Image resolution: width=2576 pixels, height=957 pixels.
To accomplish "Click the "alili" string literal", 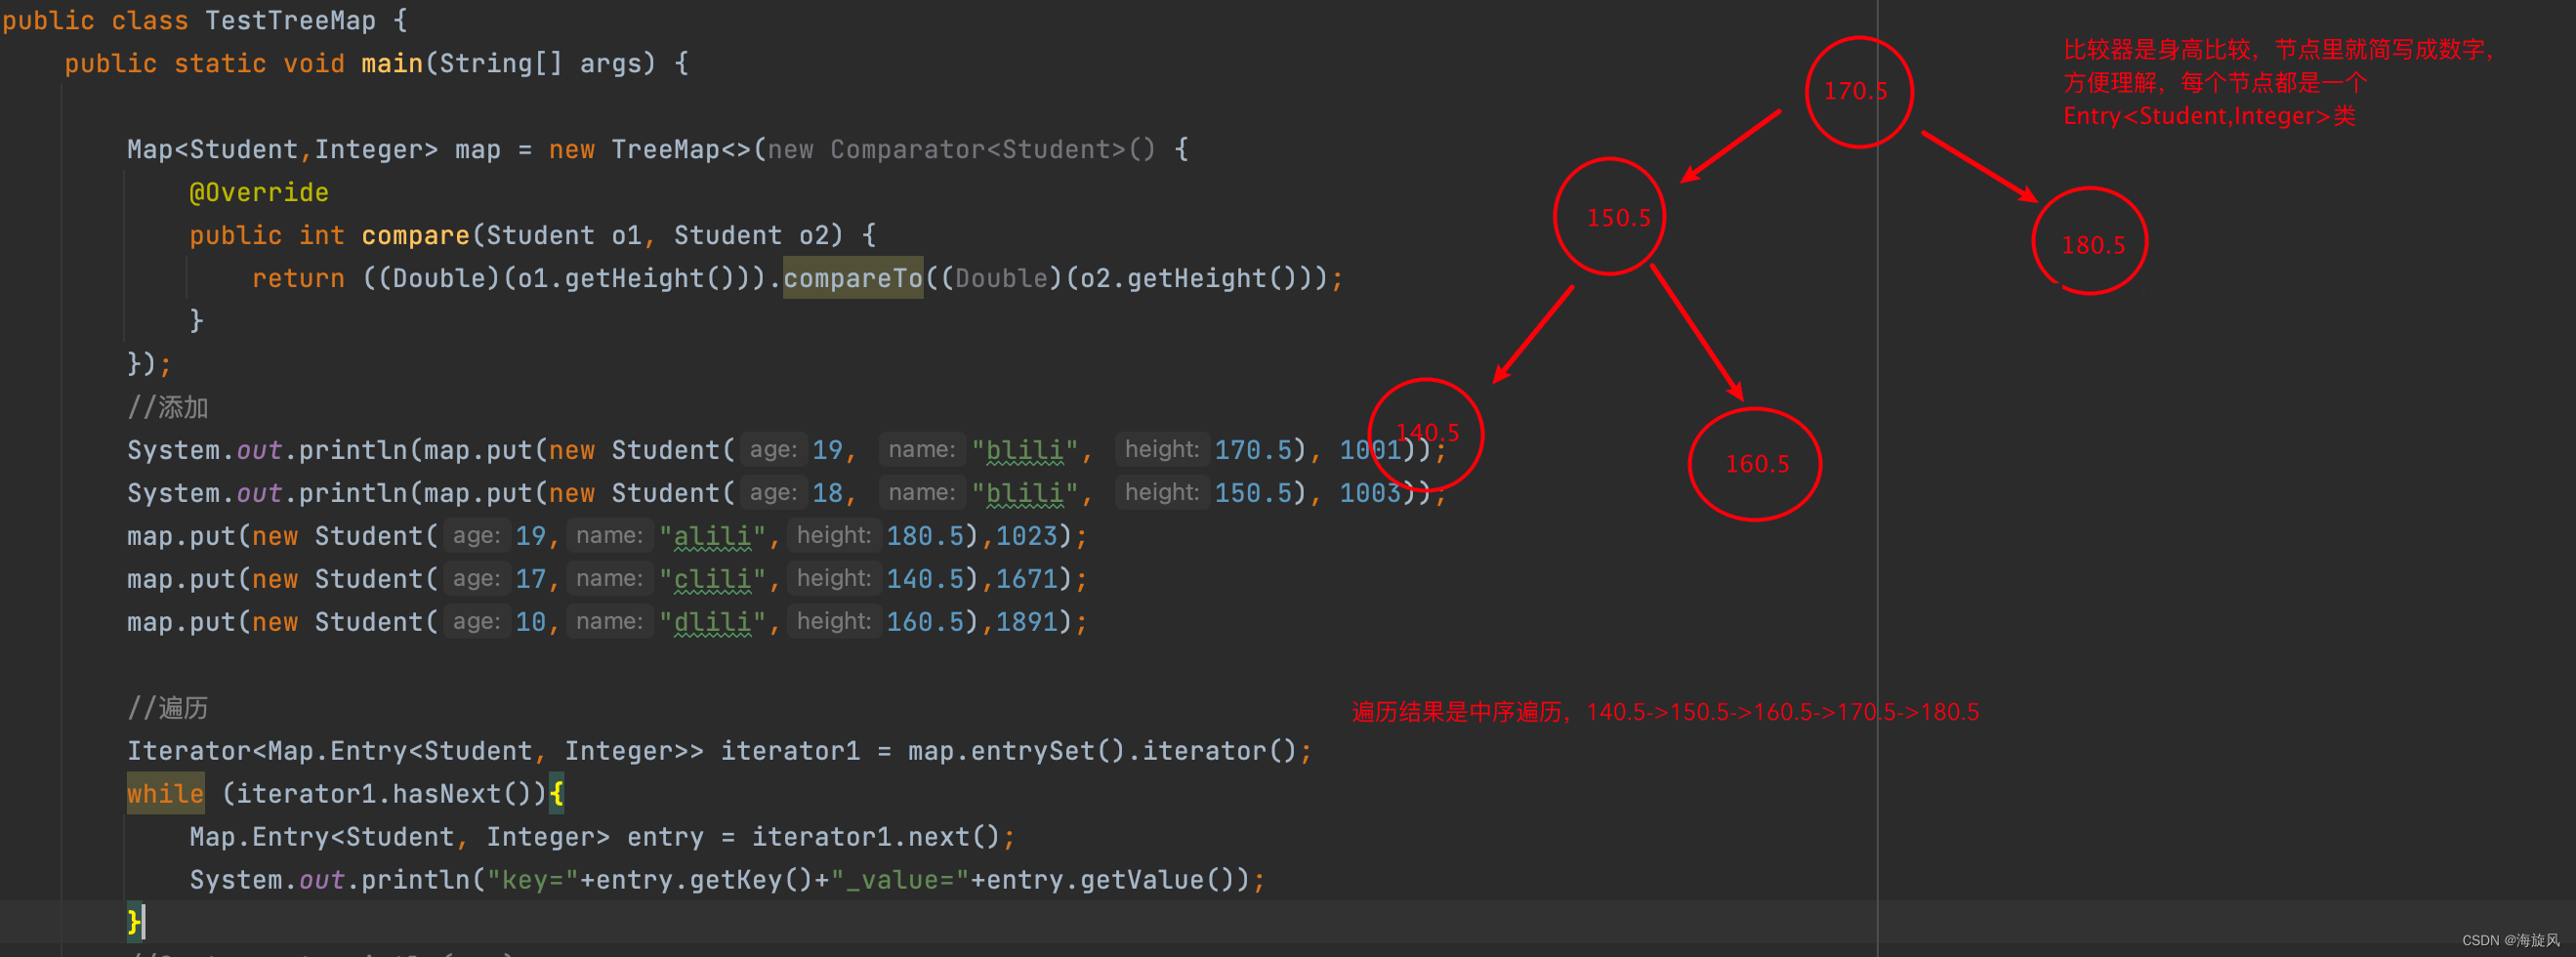I will (x=713, y=536).
